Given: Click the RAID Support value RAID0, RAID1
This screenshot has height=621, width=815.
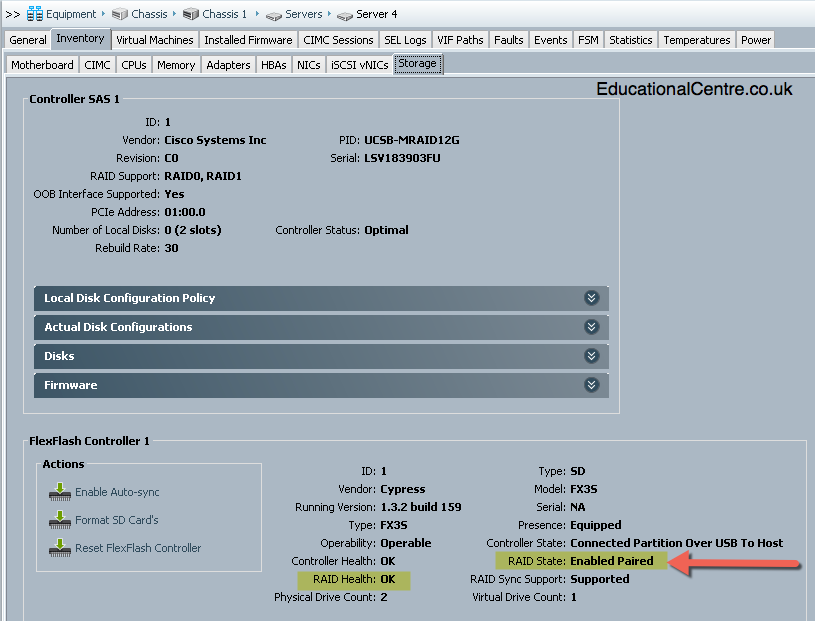Looking at the screenshot, I should coord(203,176).
